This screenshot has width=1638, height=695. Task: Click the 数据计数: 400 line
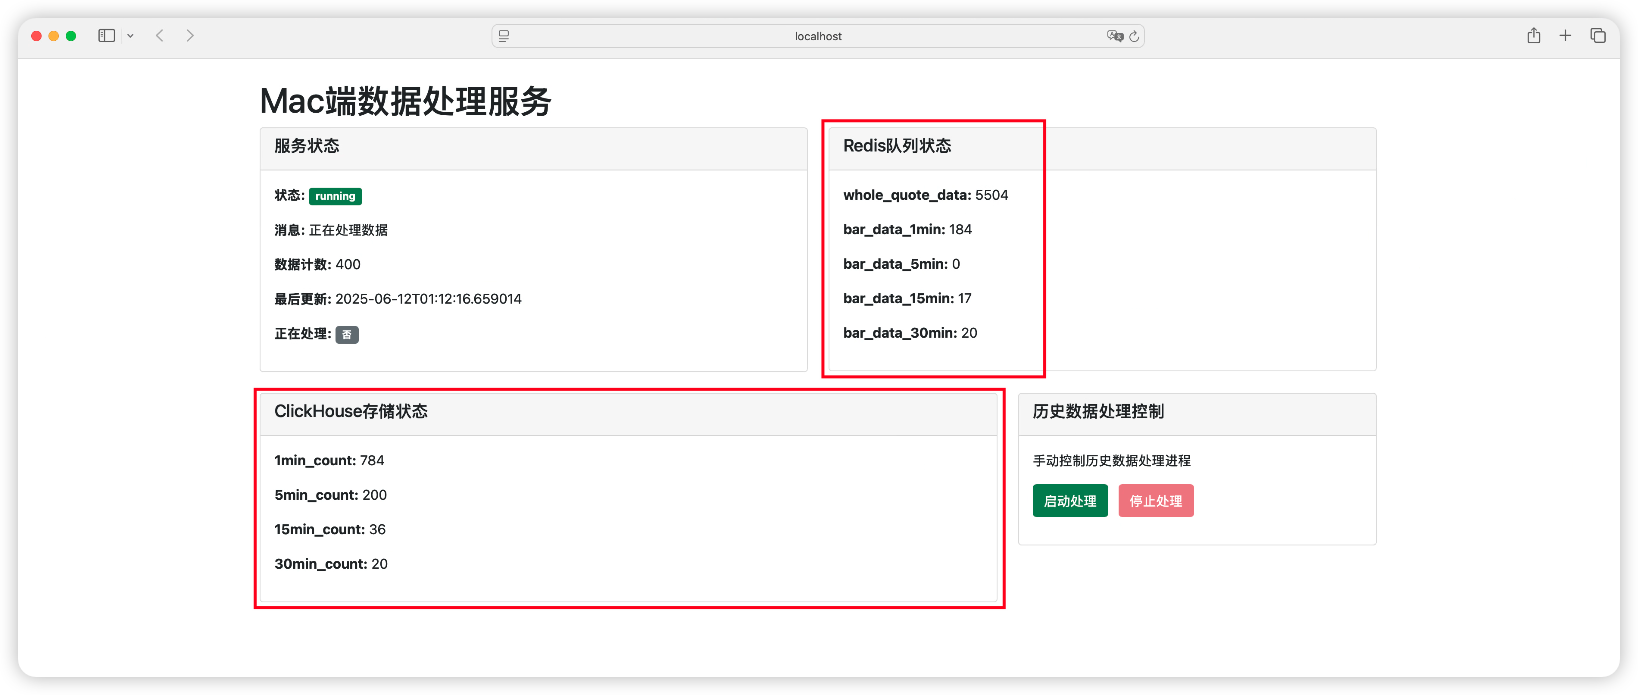(317, 264)
